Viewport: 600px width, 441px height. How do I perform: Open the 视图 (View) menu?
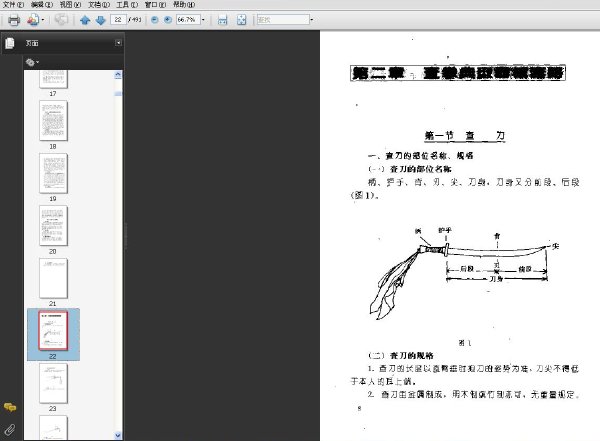click(x=70, y=5)
